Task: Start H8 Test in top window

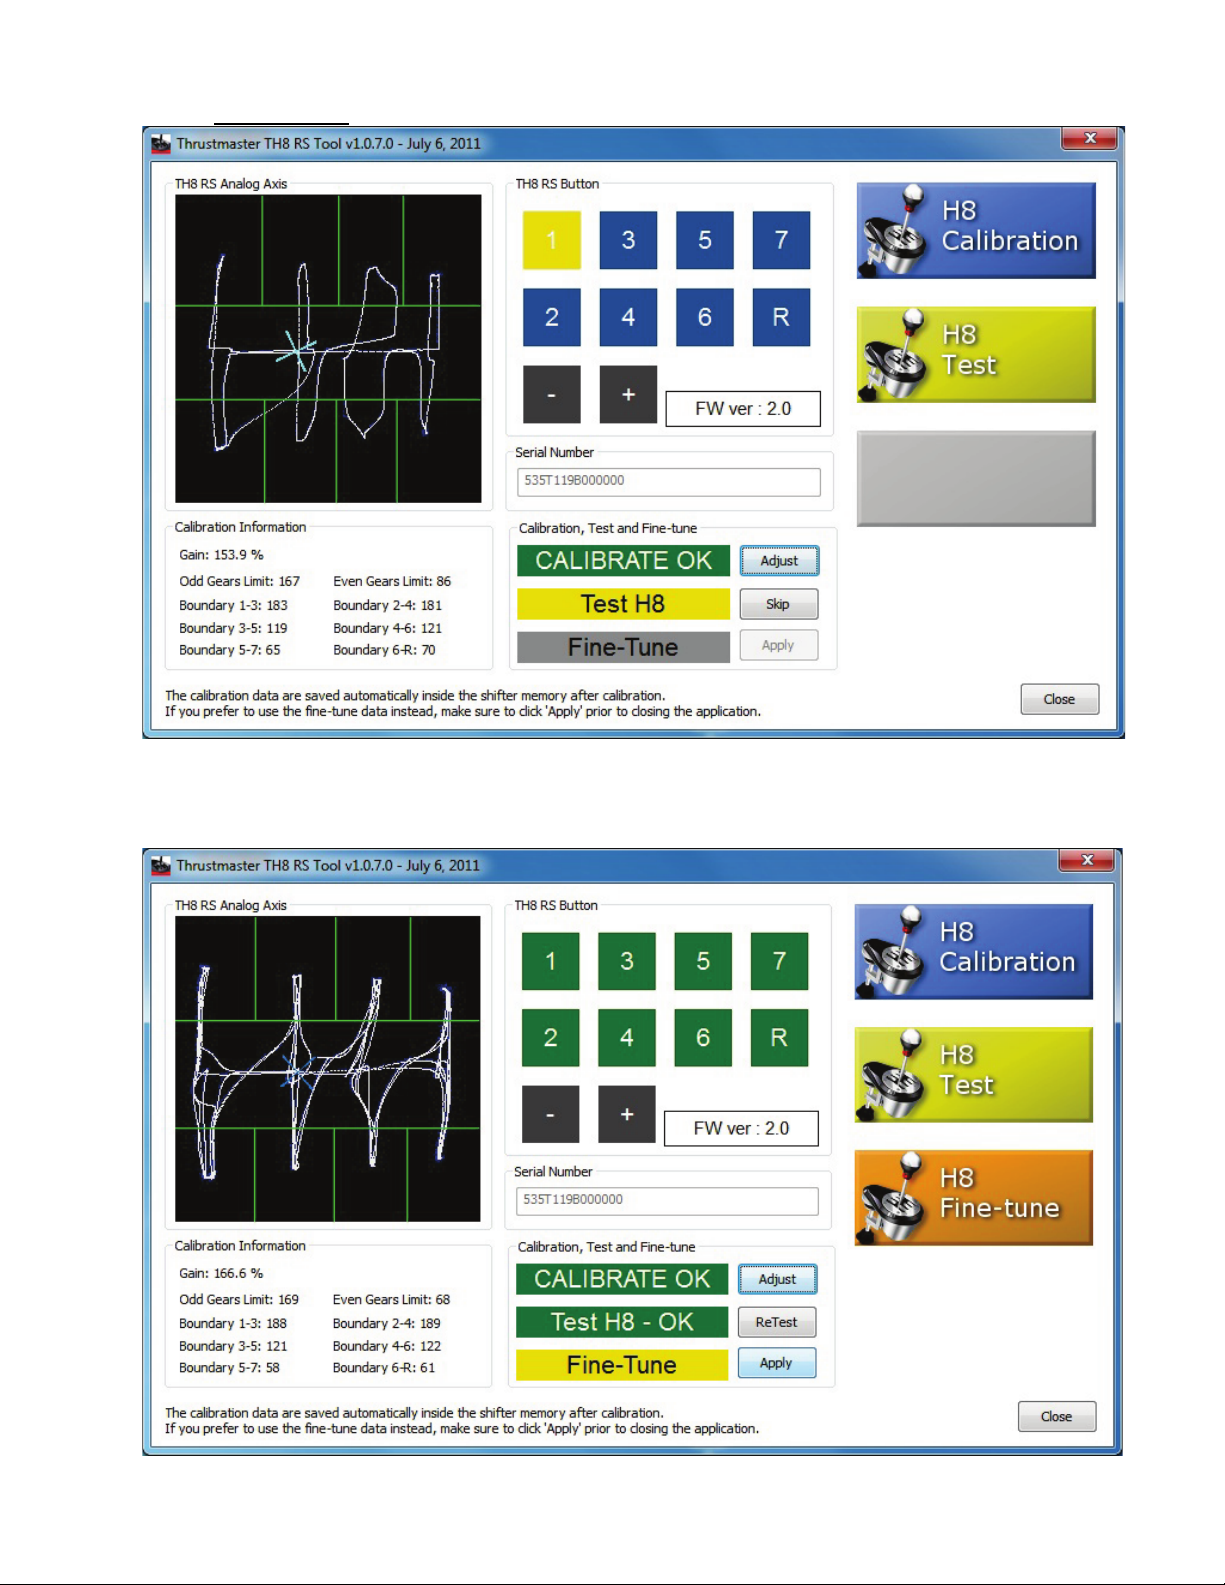Action: click(x=976, y=354)
